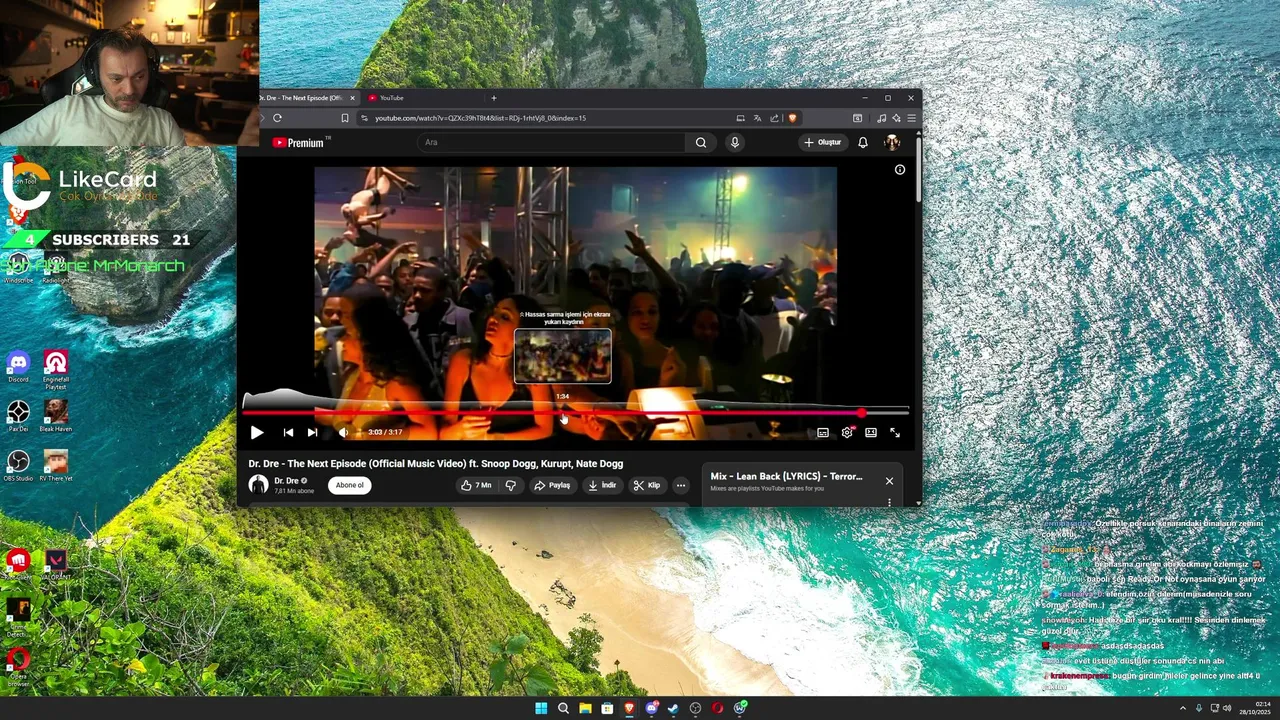1280x720 pixels.
Task: Open Discord desktop shortcut
Action: click(x=18, y=366)
